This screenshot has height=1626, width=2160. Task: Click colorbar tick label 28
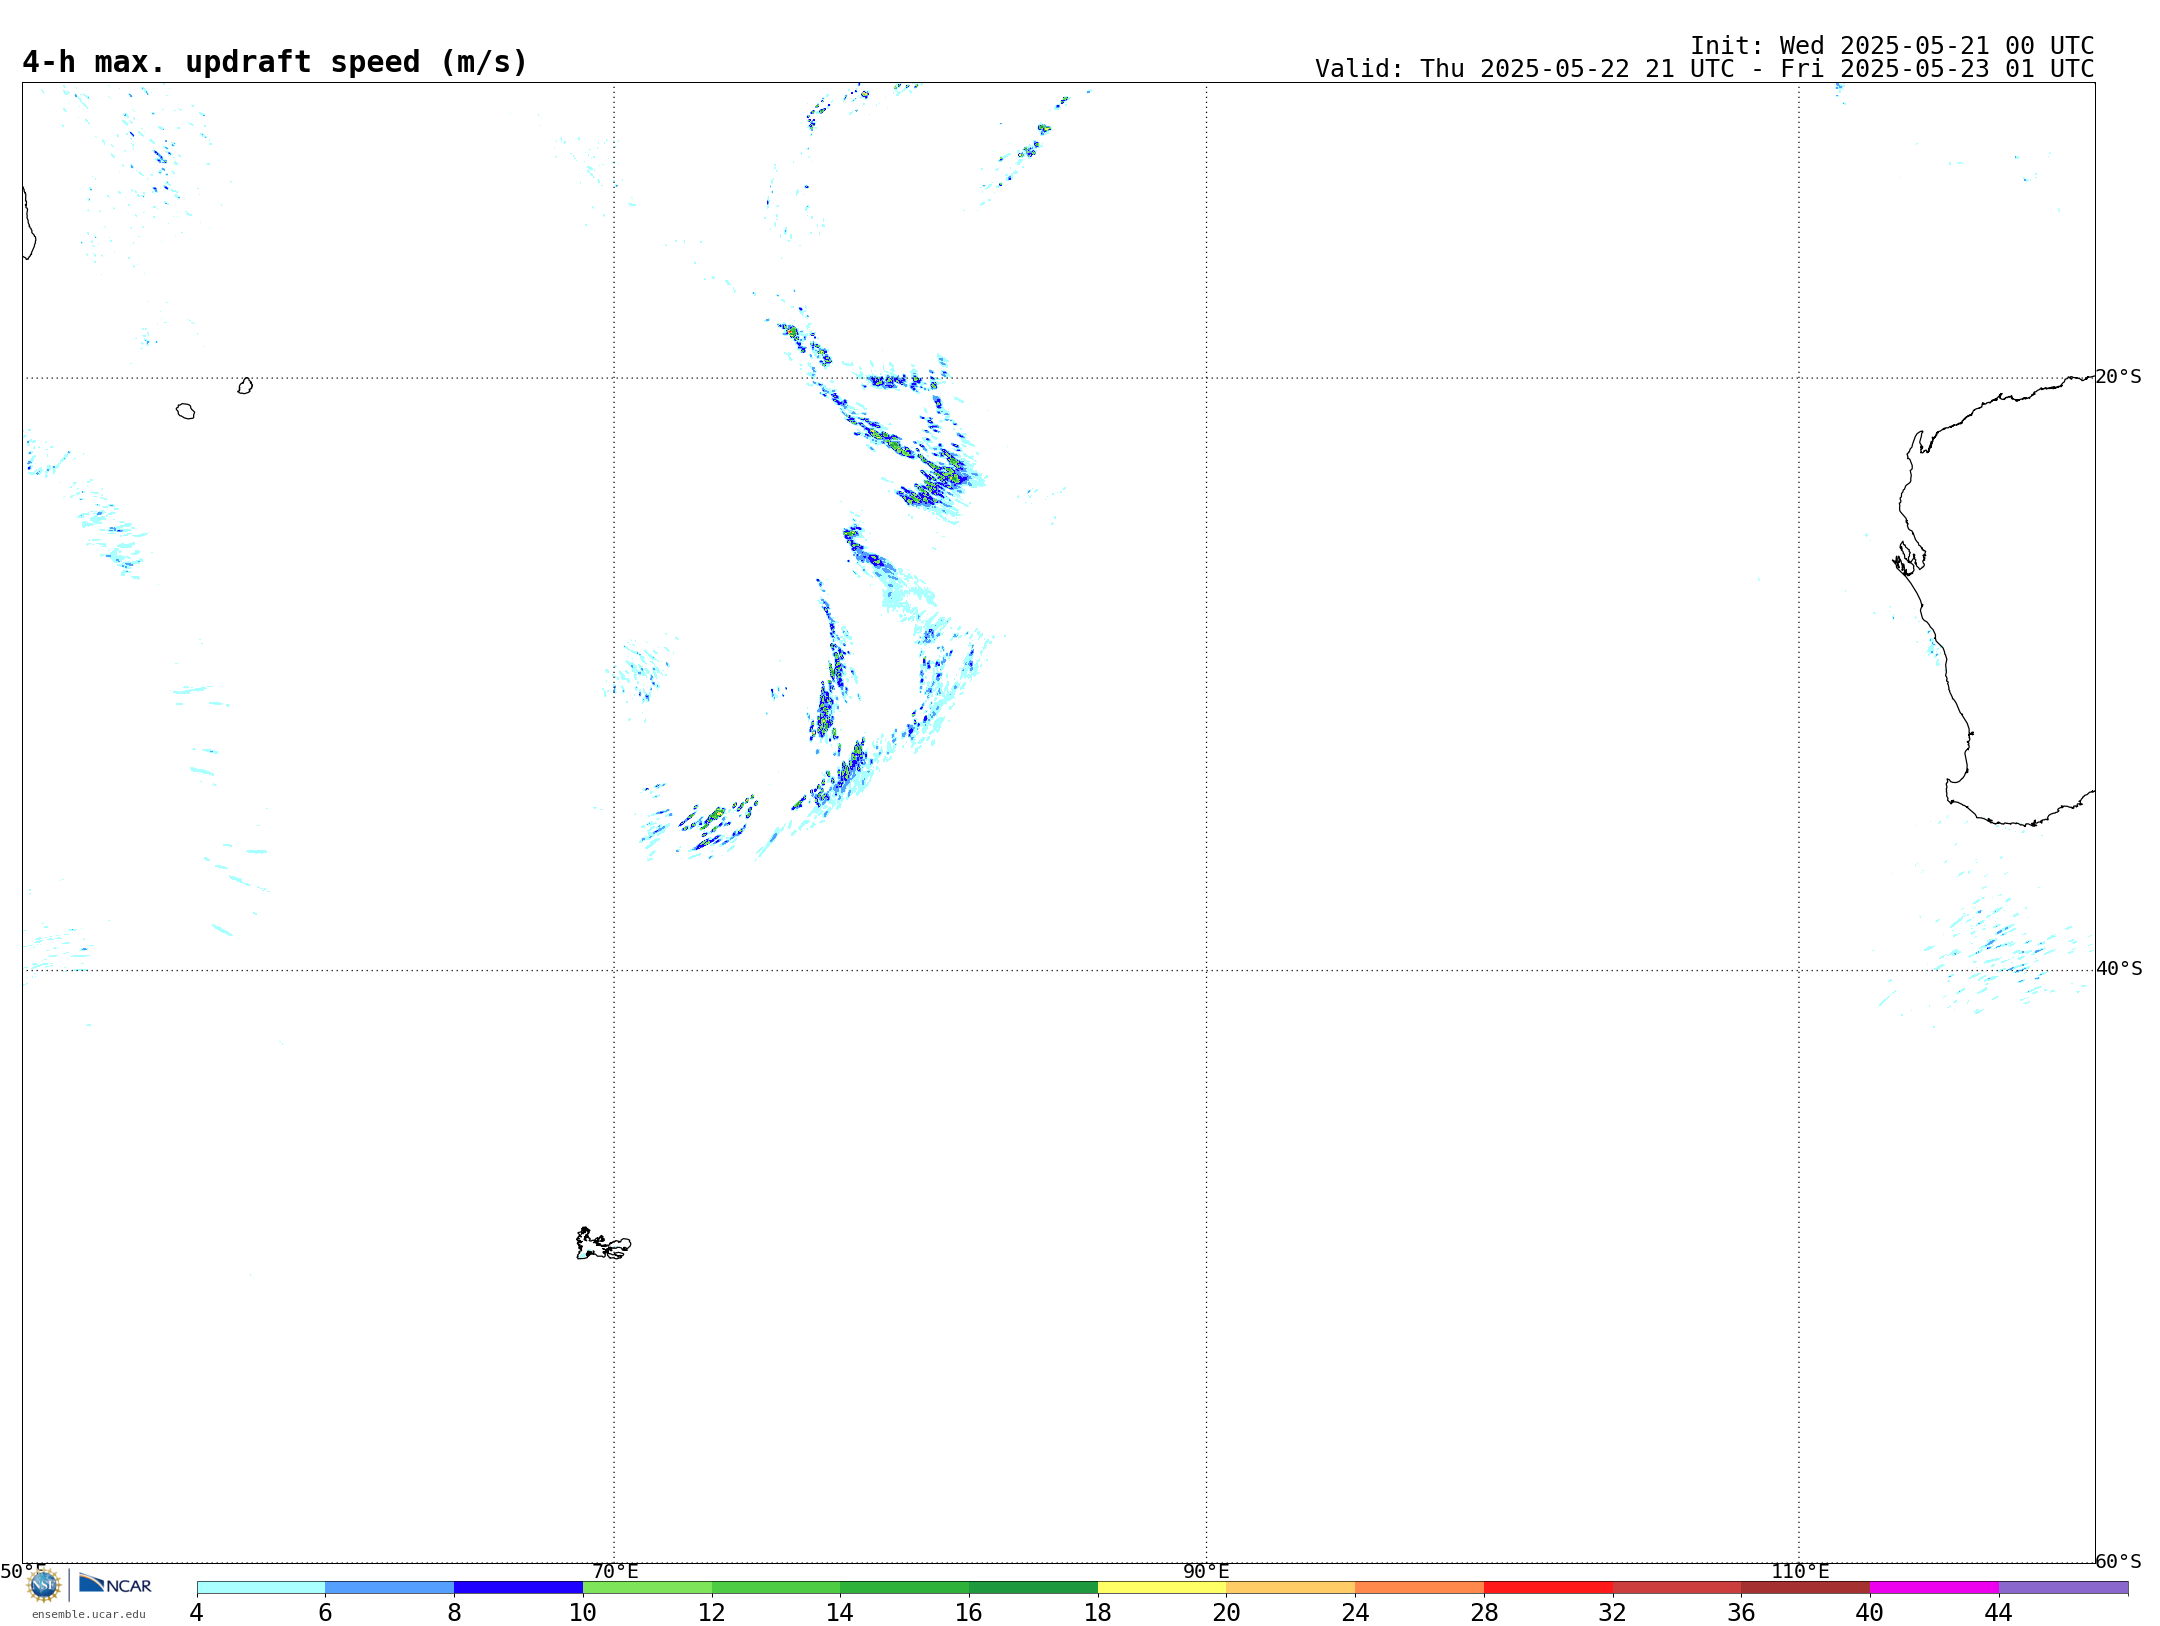[1484, 1613]
